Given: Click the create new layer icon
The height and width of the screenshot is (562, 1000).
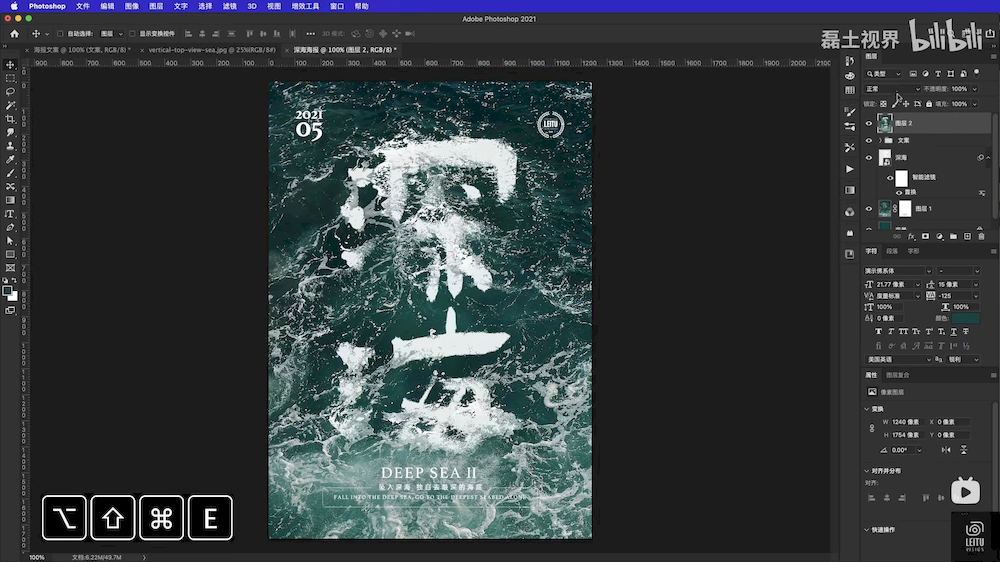Looking at the screenshot, I should 967,236.
